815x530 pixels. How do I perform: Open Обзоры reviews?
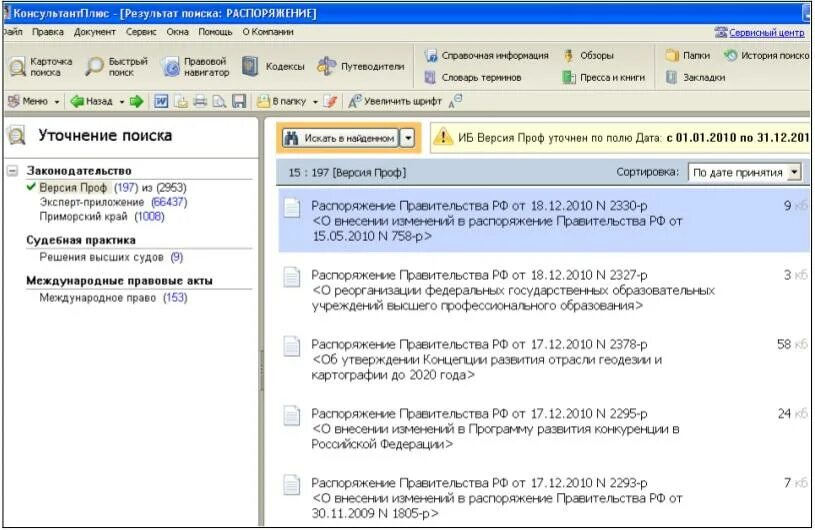(589, 56)
